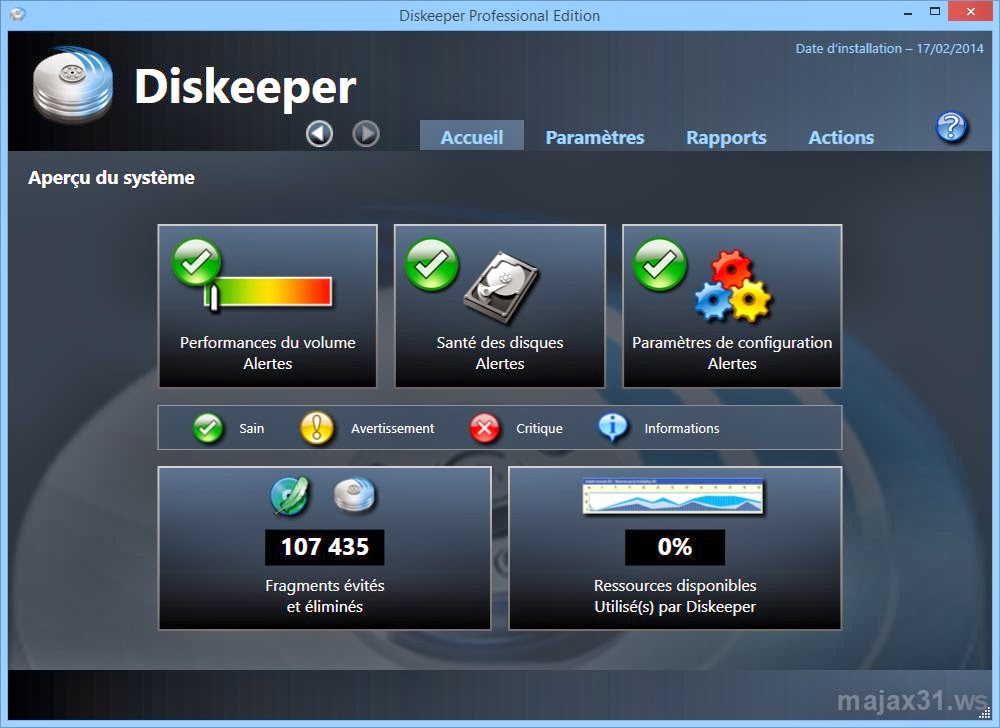Click the title bar application icon
Viewport: 1000px width, 728px height.
point(17,14)
